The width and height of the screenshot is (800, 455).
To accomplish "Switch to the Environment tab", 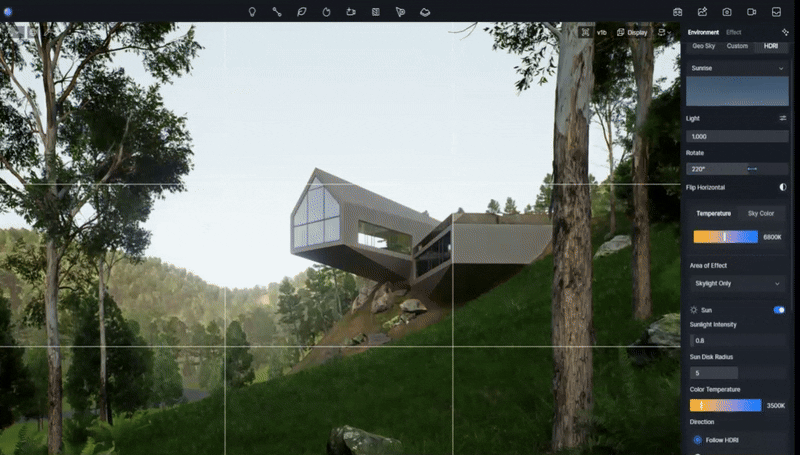I will (703, 32).
